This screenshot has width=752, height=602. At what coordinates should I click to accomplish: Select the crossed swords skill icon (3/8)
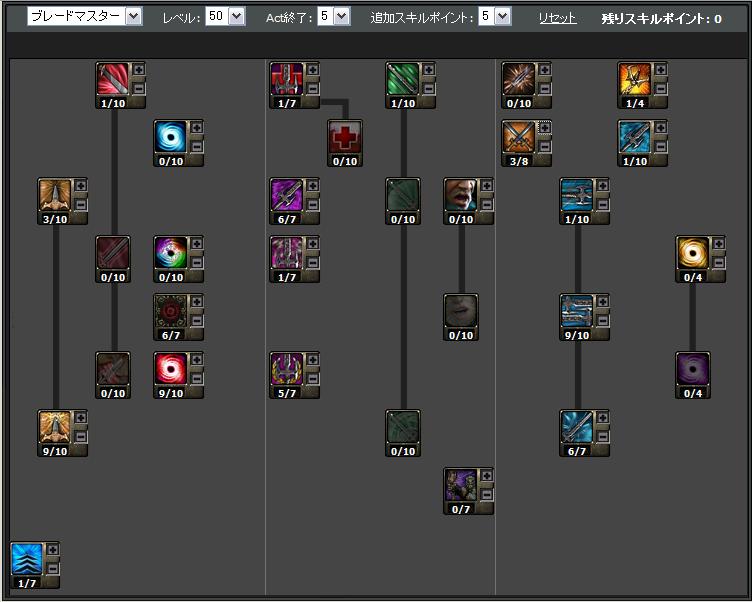(x=519, y=137)
